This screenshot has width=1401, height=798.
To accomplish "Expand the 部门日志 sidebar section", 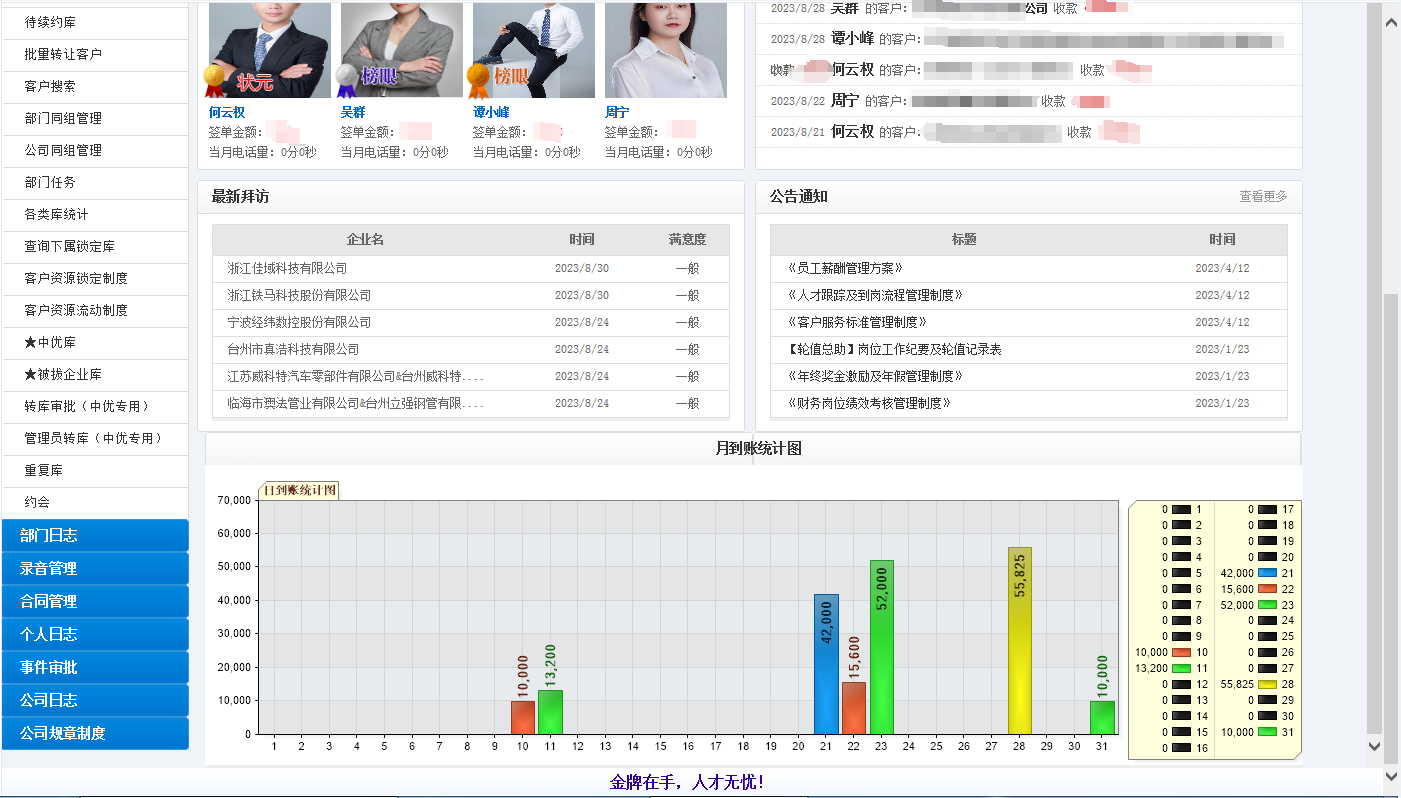I will point(94,535).
